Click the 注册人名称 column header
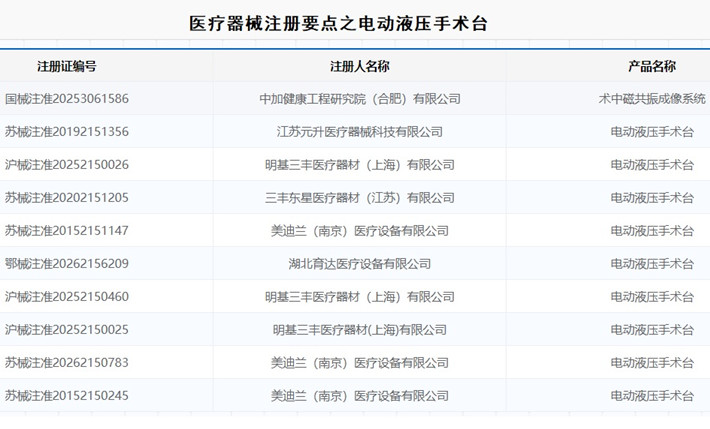The image size is (710, 429). click(x=360, y=67)
